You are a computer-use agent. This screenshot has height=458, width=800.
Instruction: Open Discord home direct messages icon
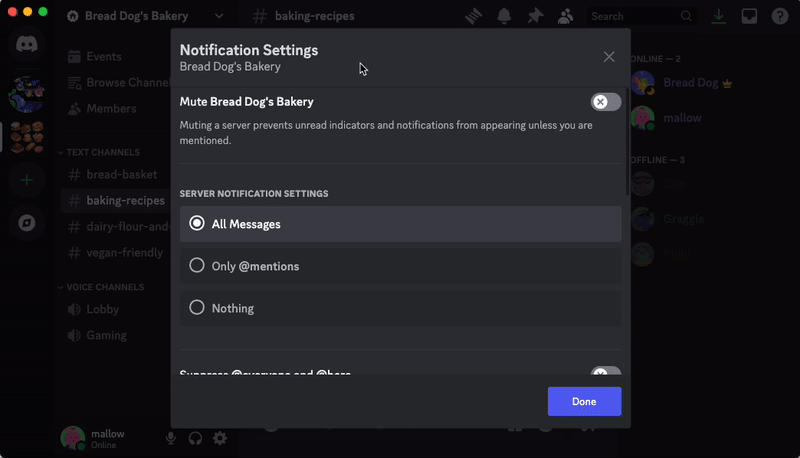pos(27,44)
